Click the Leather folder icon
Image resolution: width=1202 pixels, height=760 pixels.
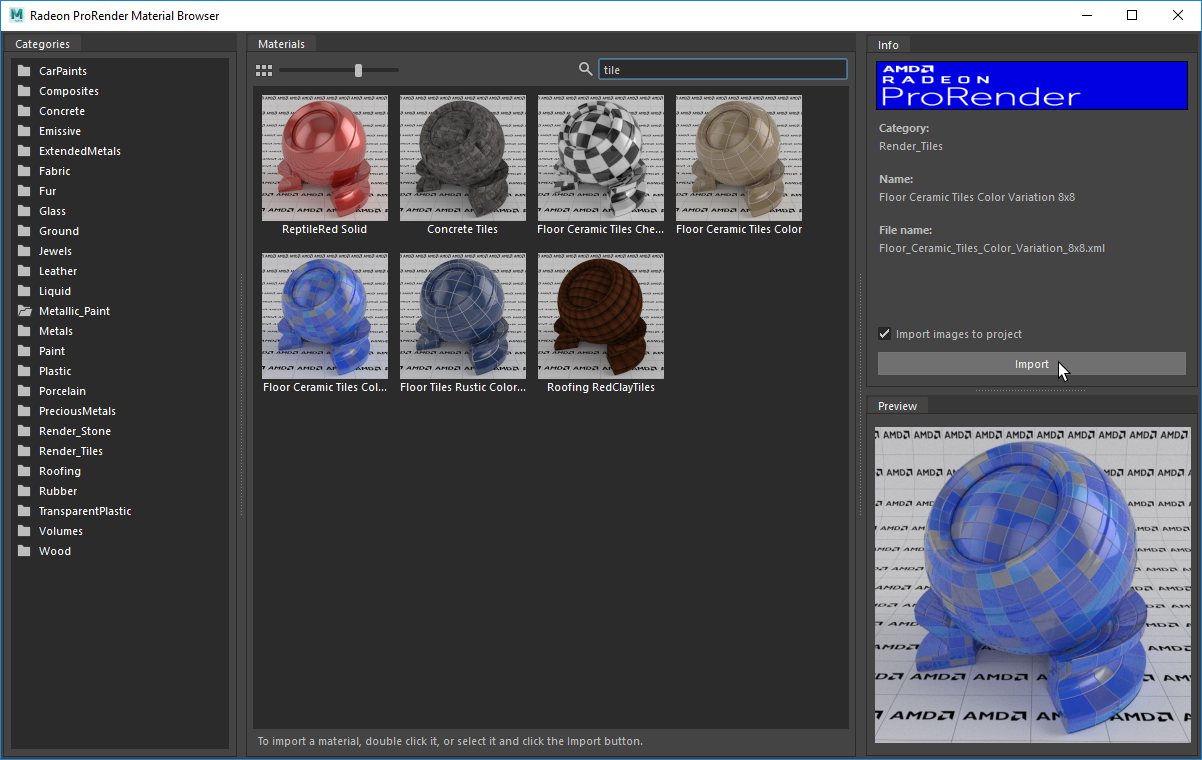(x=24, y=271)
